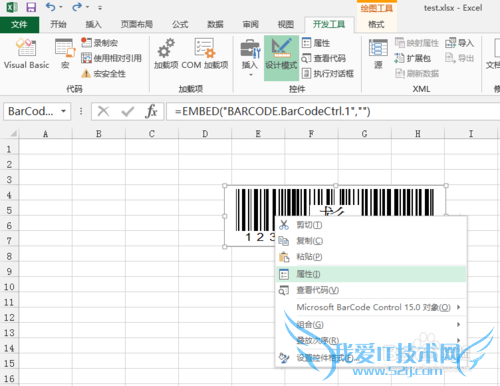This screenshot has height=386, width=500.
Task: Switch to Insert (插入) ribbon tab
Action: pos(93,24)
